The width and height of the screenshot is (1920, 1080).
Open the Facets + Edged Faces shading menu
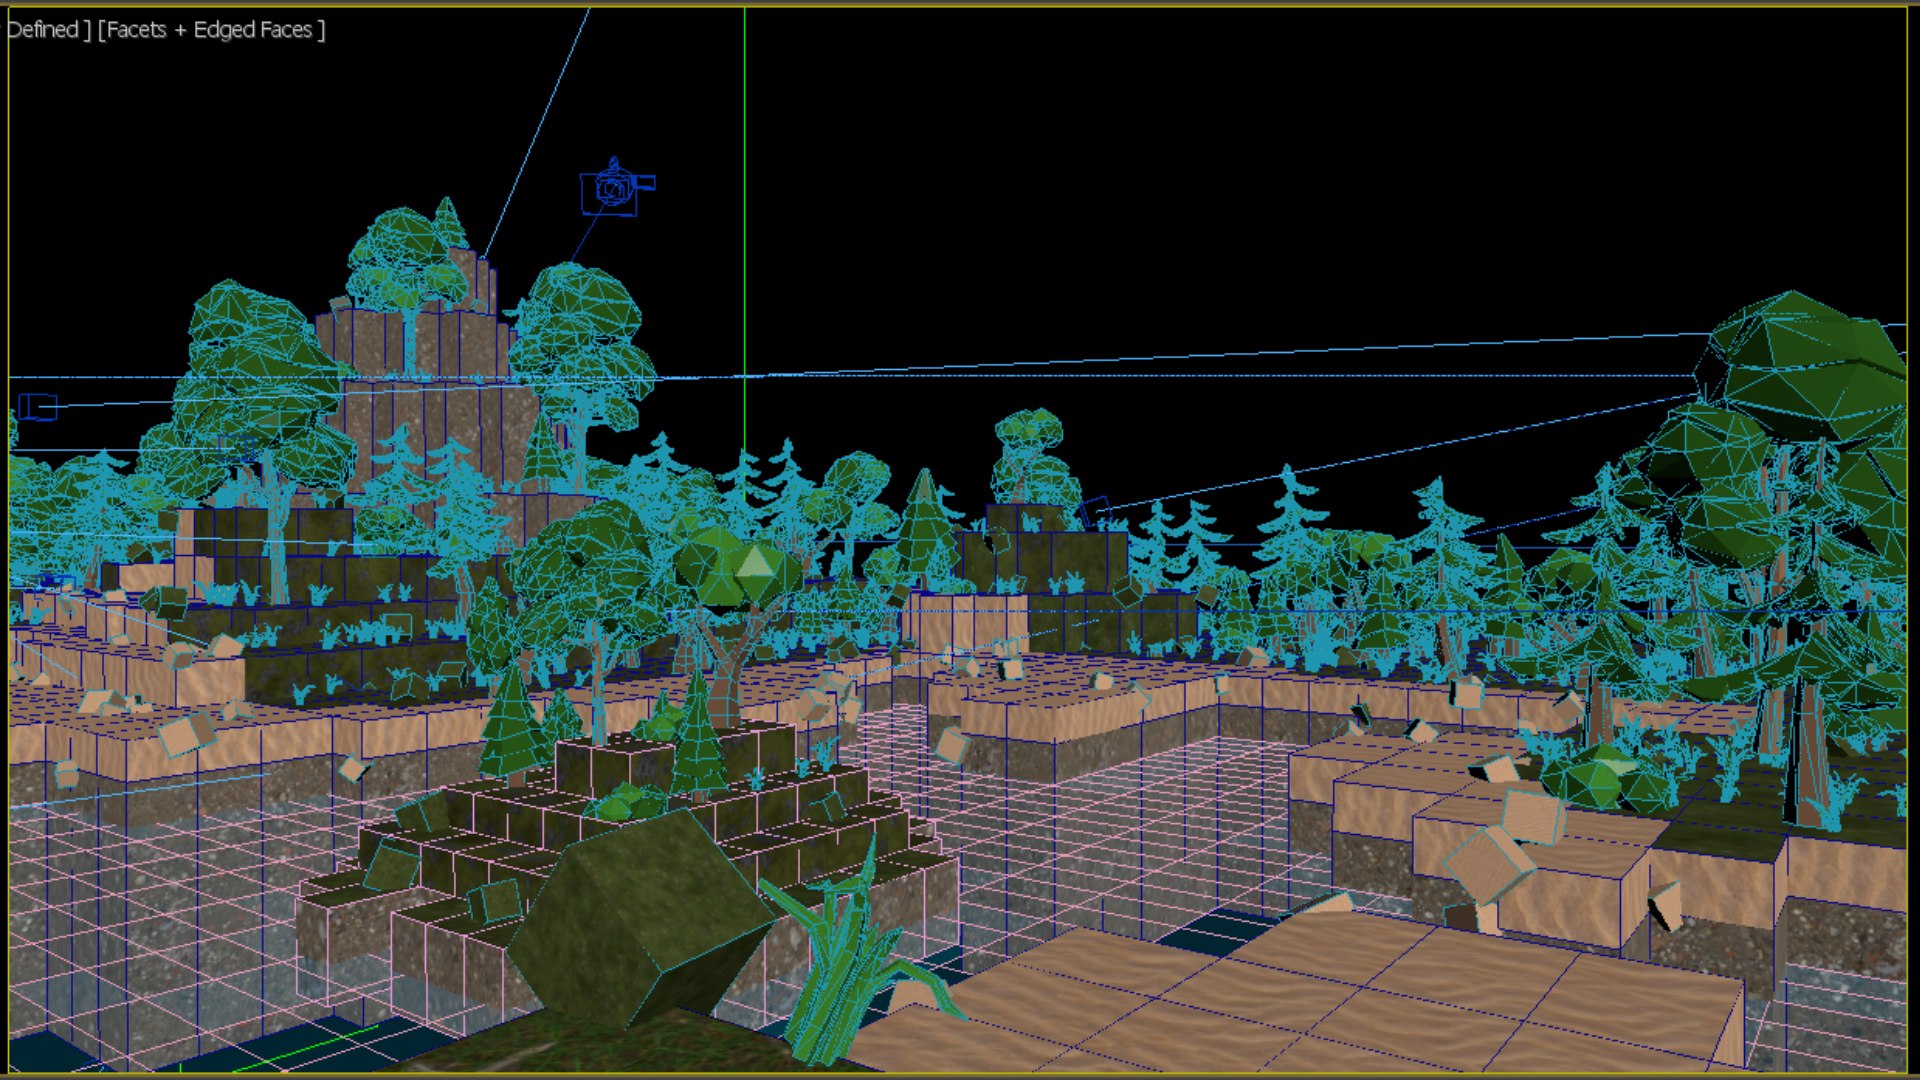211,30
